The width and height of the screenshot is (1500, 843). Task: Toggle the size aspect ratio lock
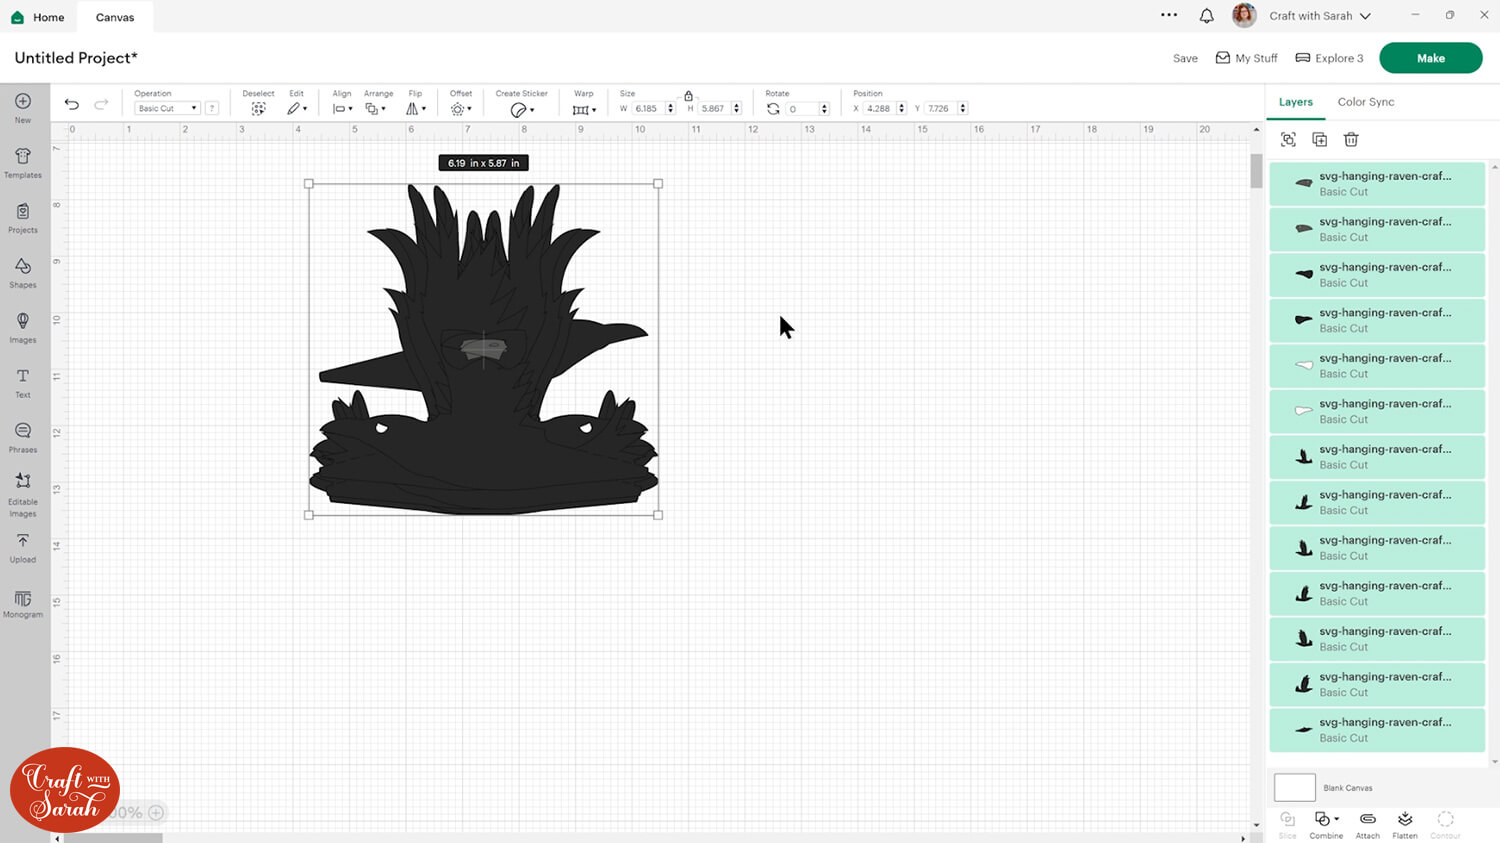point(688,96)
